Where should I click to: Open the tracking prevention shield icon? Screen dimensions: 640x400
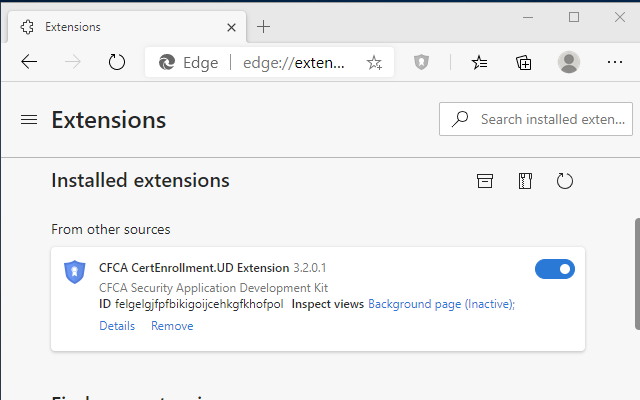[x=422, y=62]
